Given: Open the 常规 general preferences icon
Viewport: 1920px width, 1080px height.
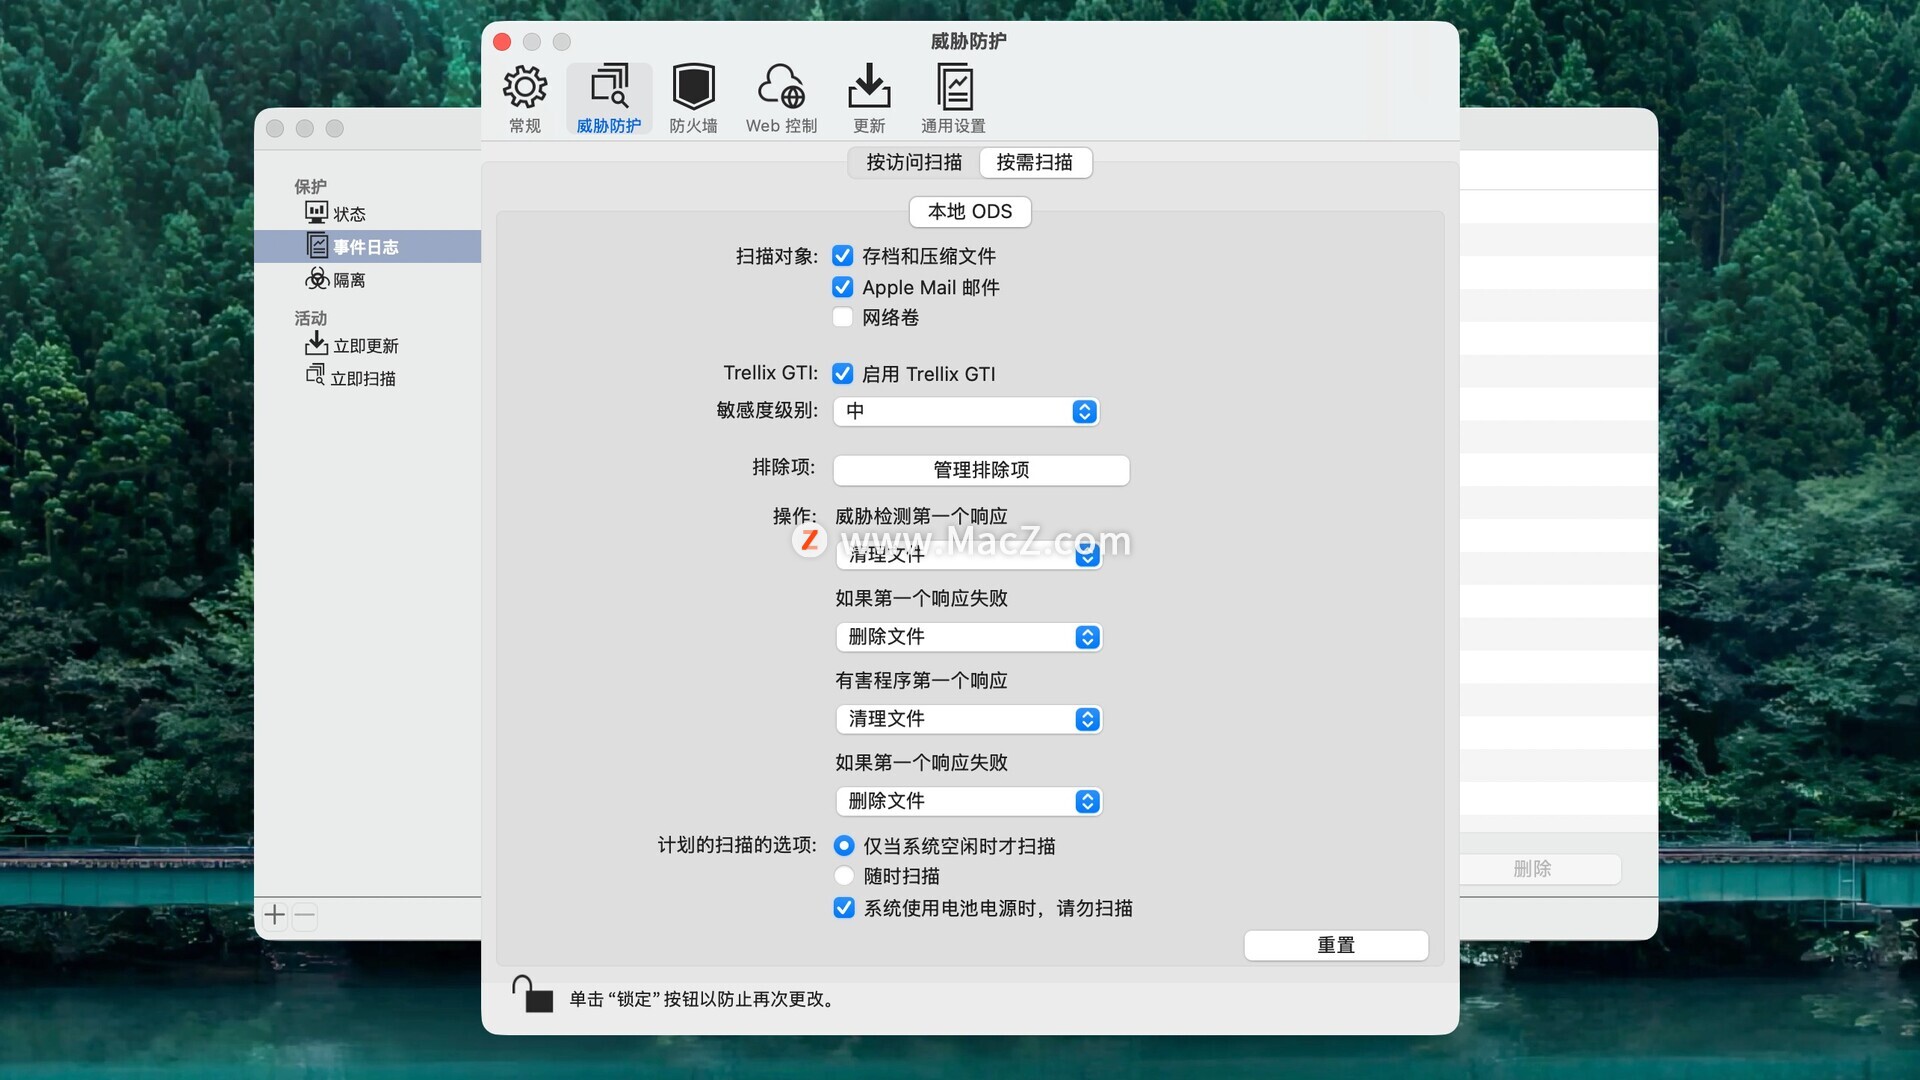Looking at the screenshot, I should tap(524, 87).
